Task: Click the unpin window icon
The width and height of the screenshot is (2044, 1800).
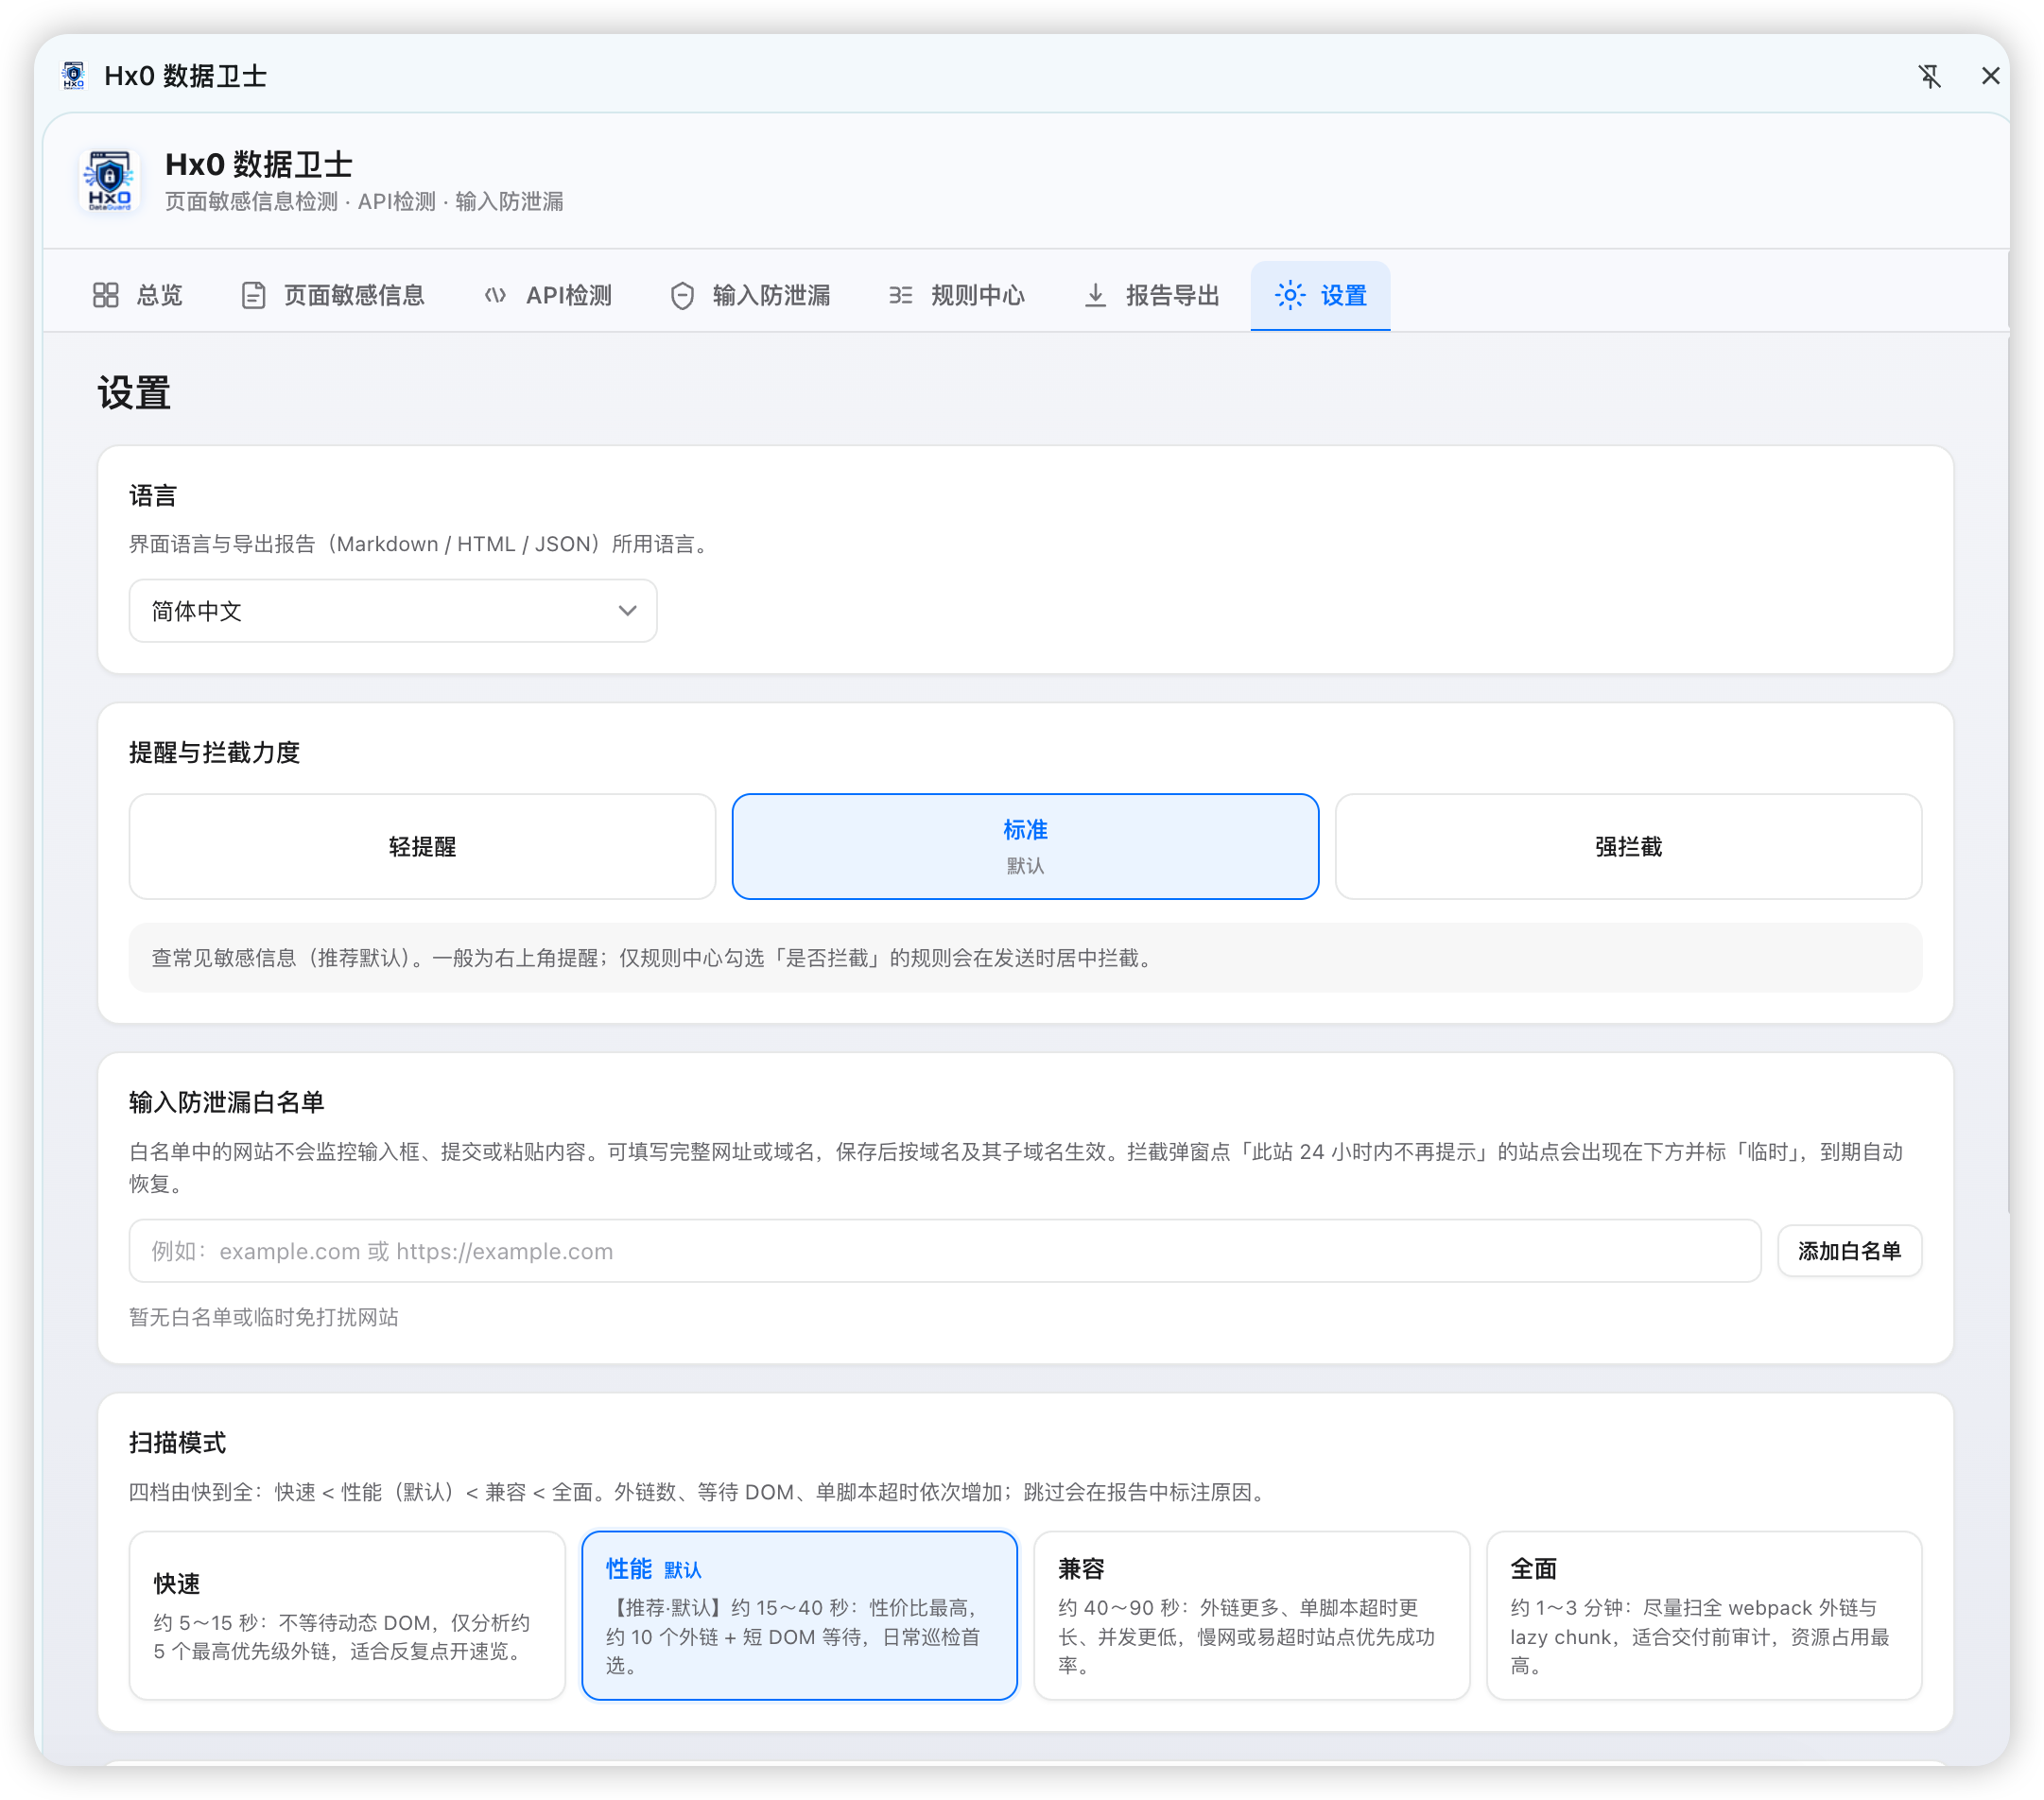Action: [1929, 76]
